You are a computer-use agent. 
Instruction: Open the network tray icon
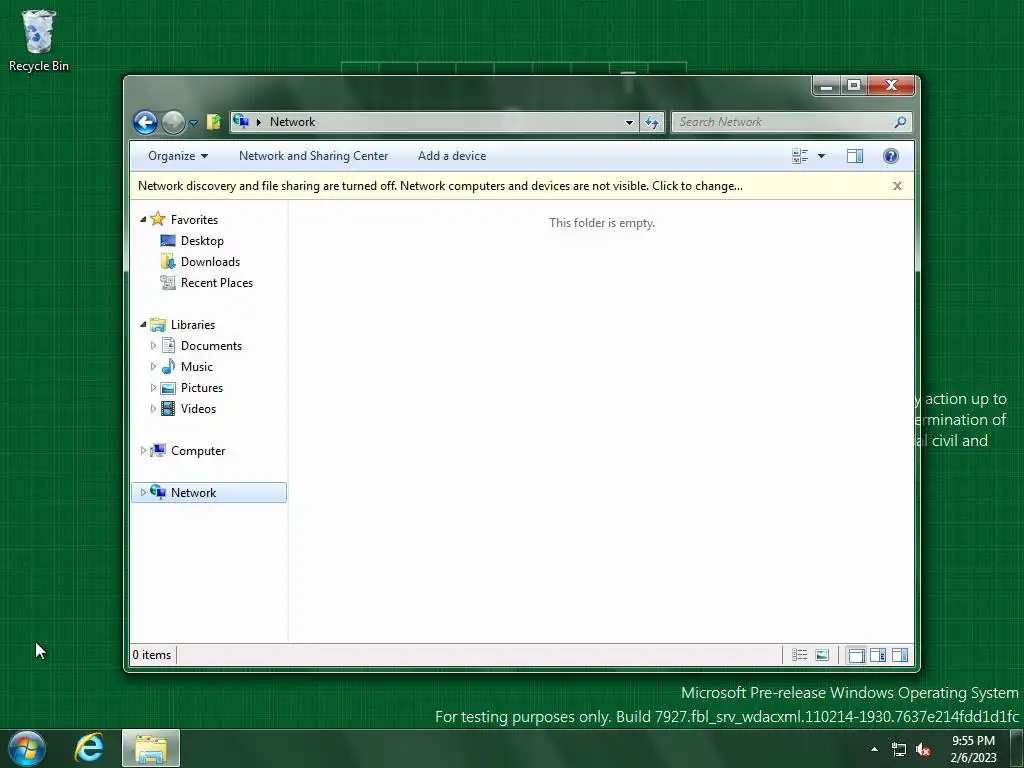[x=899, y=750]
